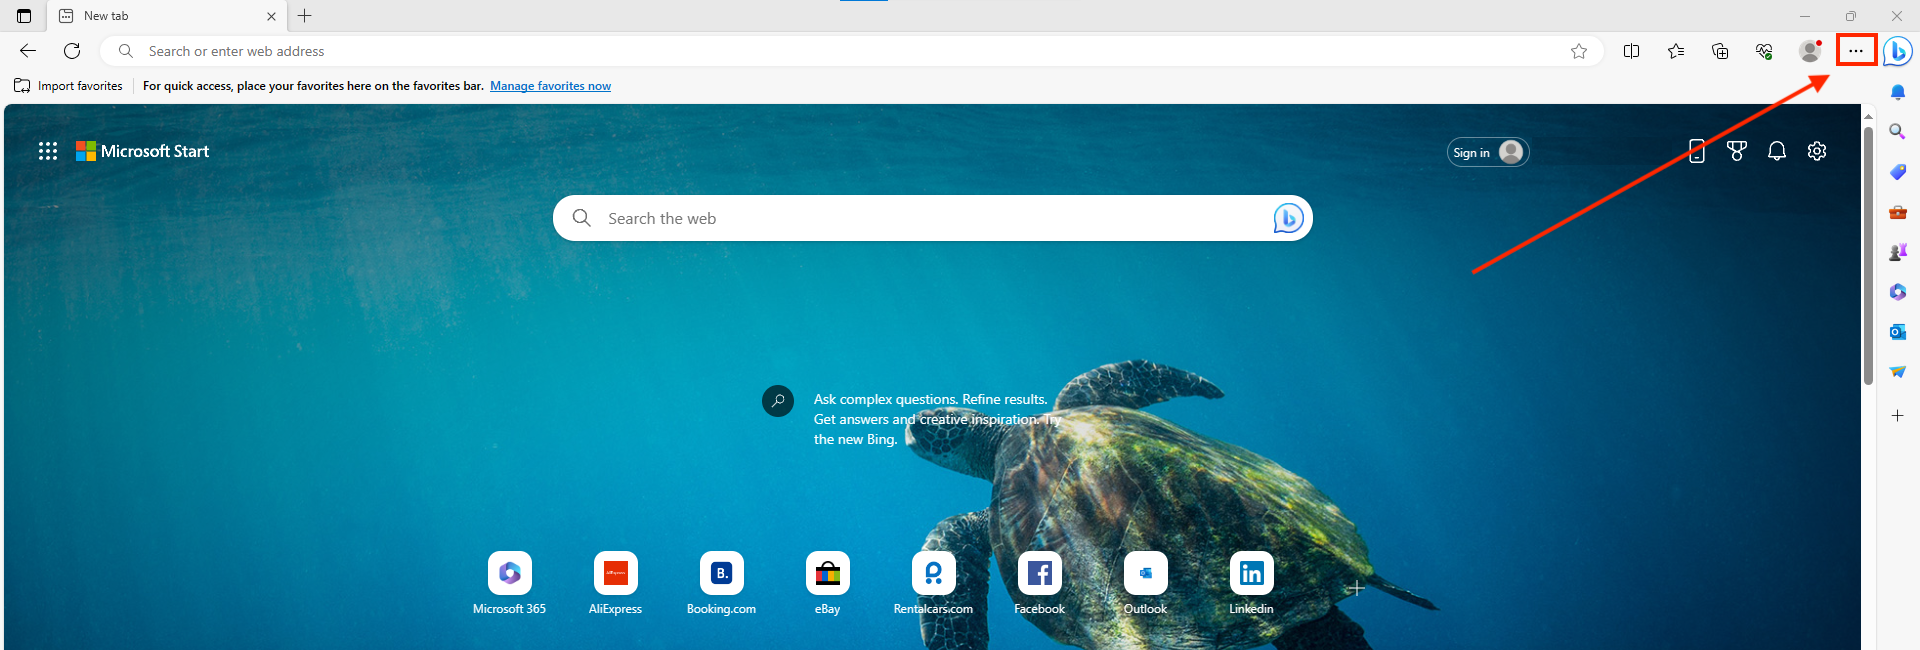This screenshot has width=1920, height=650.
Task: Open the Microsoft Start app launcher grid
Action: [48, 151]
